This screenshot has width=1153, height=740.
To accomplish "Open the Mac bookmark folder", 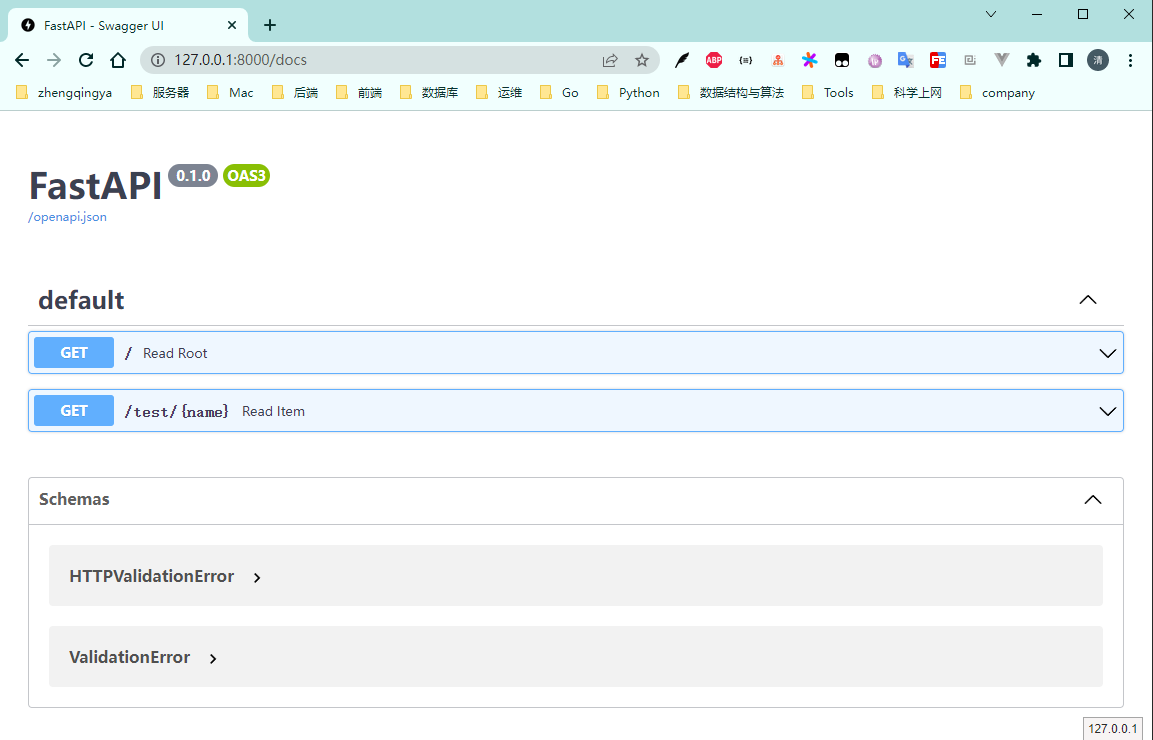I will pos(230,93).
